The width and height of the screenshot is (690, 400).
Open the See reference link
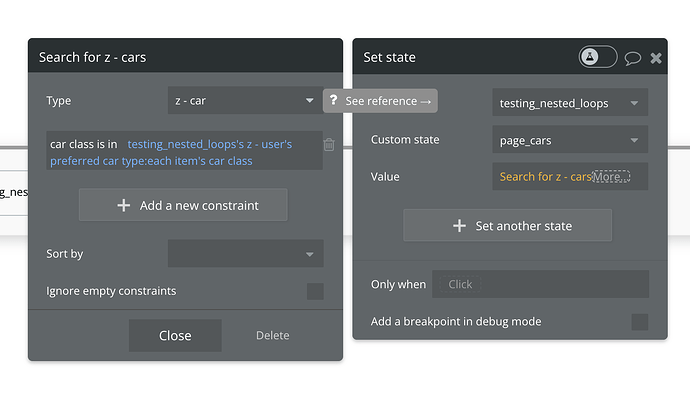[x=388, y=101]
